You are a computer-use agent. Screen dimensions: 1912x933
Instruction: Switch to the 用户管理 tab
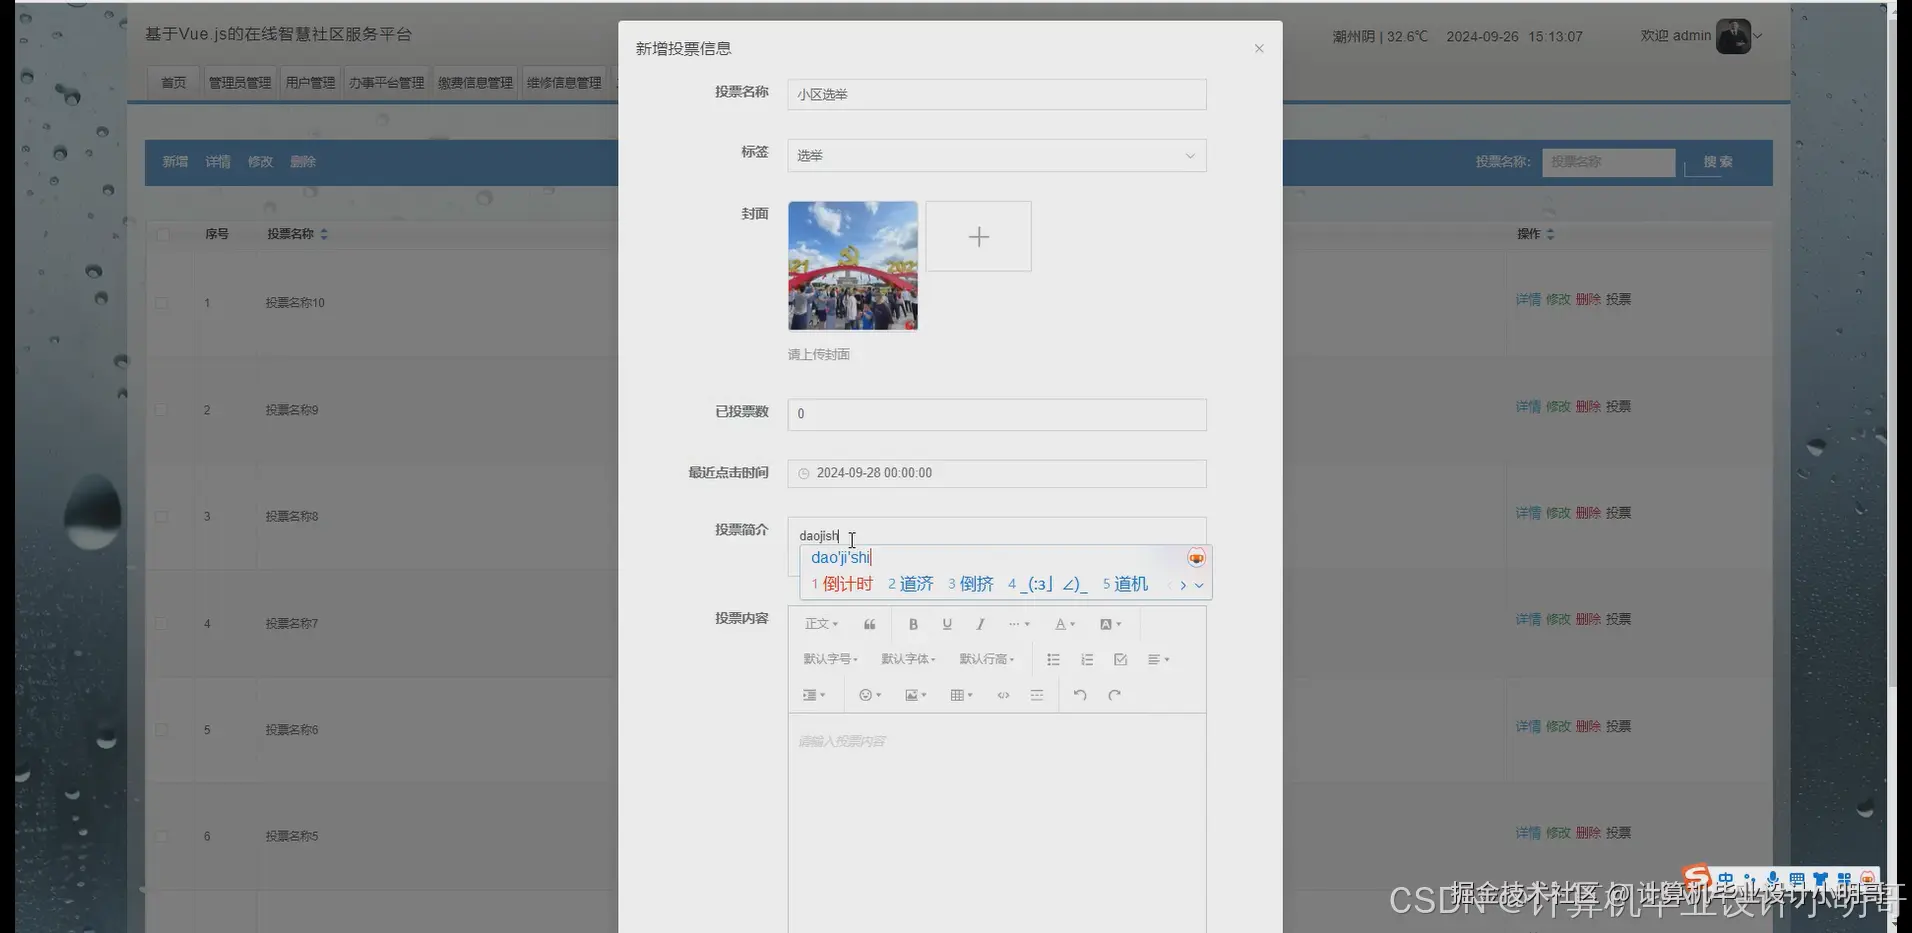[x=310, y=81]
